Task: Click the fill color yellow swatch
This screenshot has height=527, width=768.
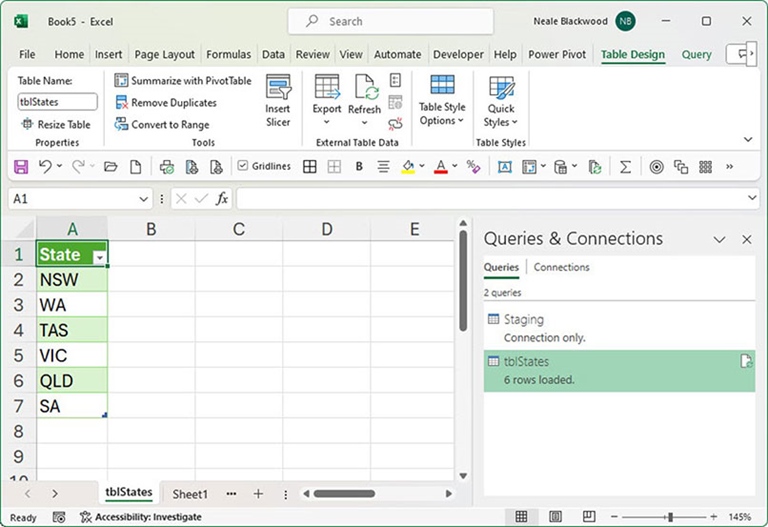Action: (x=408, y=167)
